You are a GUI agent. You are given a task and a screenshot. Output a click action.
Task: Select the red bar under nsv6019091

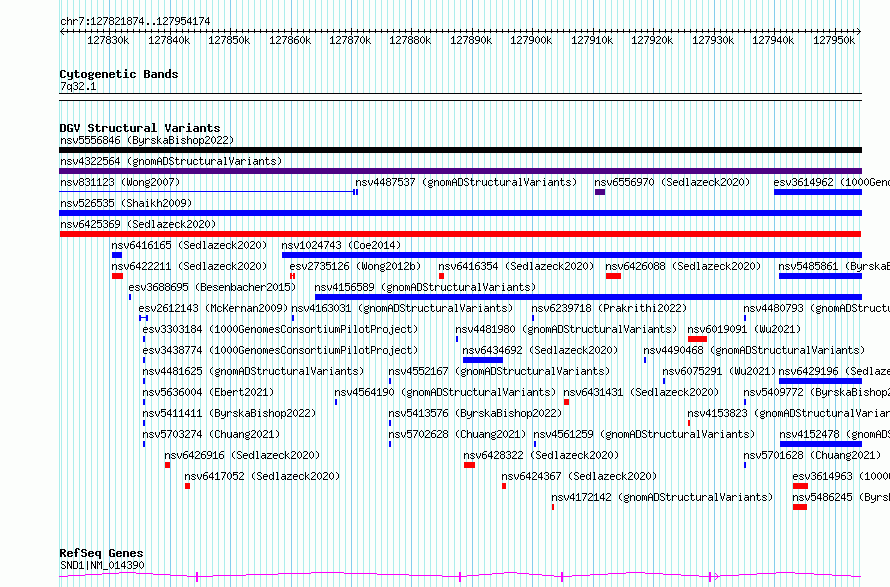click(x=697, y=339)
